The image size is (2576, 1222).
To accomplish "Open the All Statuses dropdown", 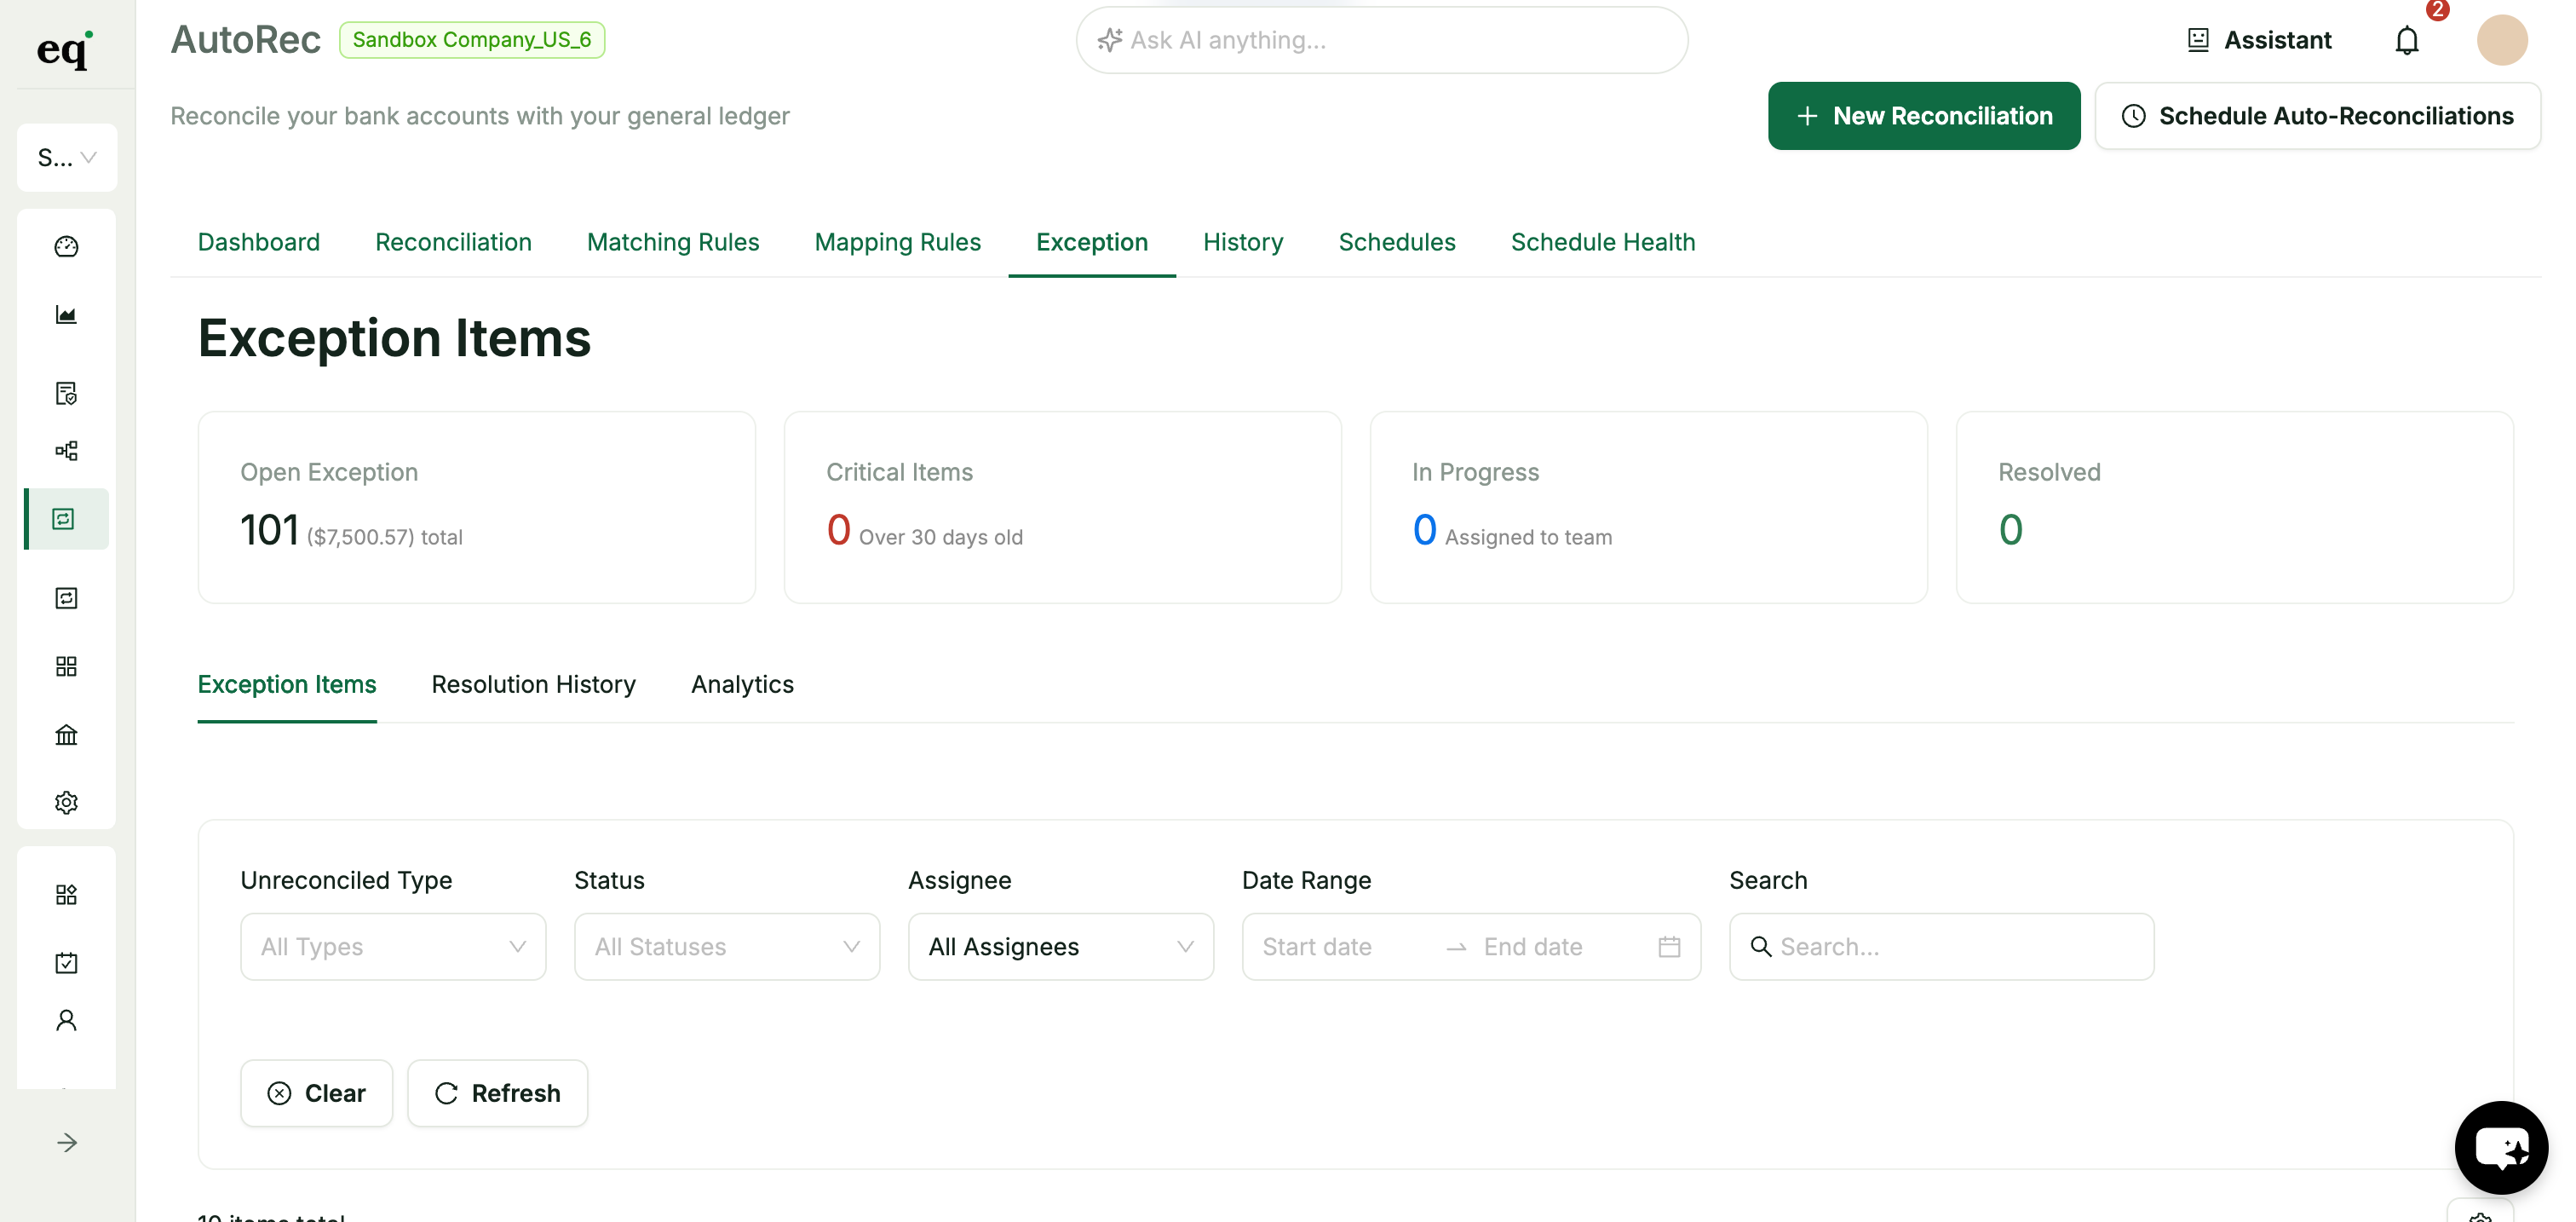I will pos(727,947).
